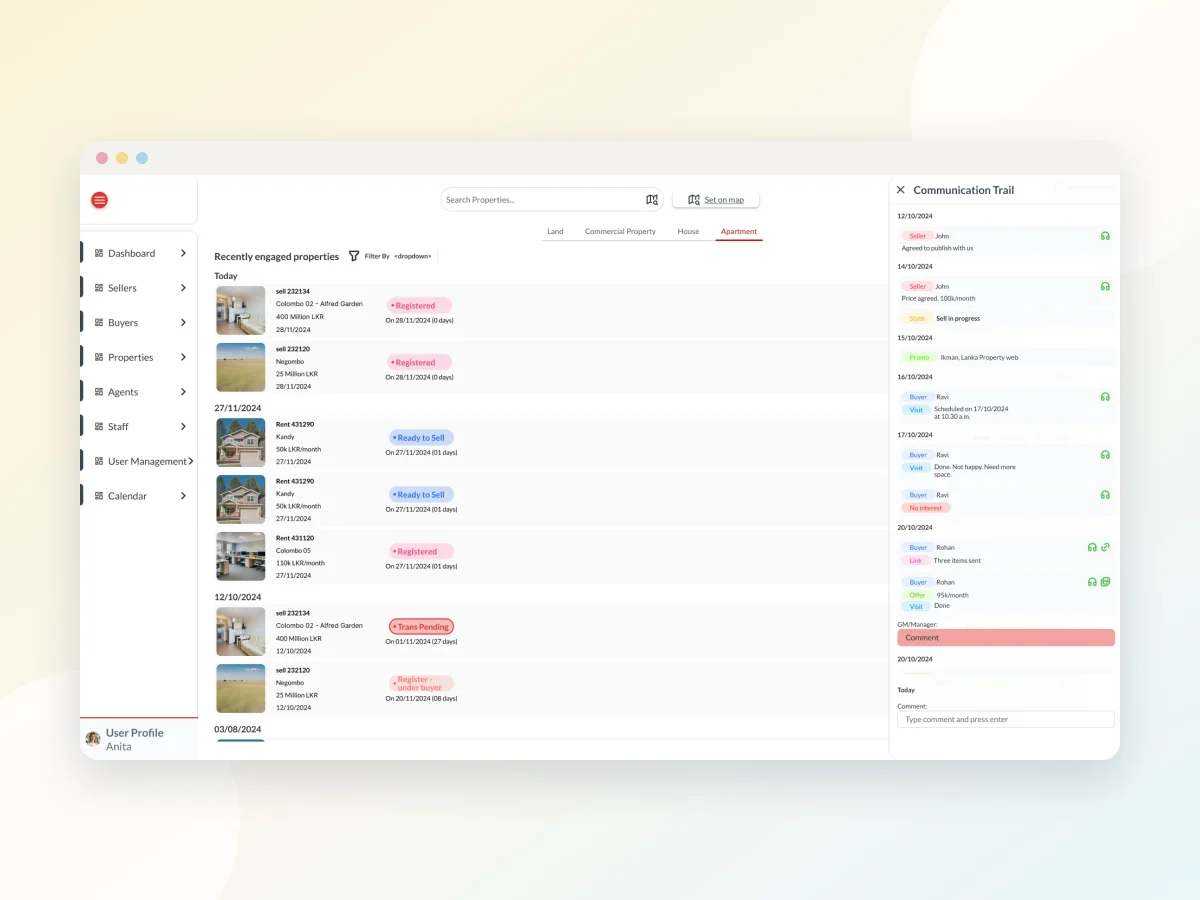Image resolution: width=1200 pixels, height=900 pixels.
Task: Click the filter funnel icon
Action: click(x=354, y=256)
